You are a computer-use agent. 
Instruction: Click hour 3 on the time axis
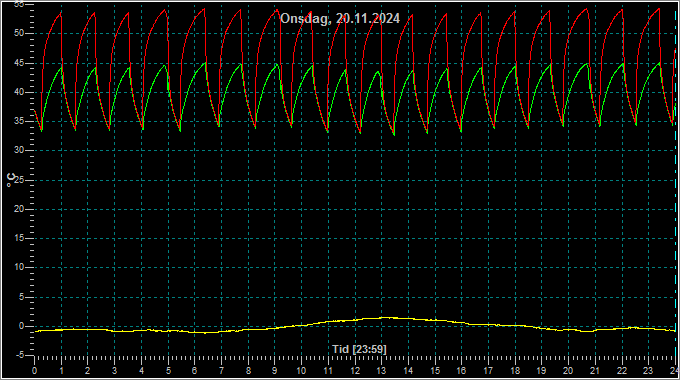coord(114,371)
